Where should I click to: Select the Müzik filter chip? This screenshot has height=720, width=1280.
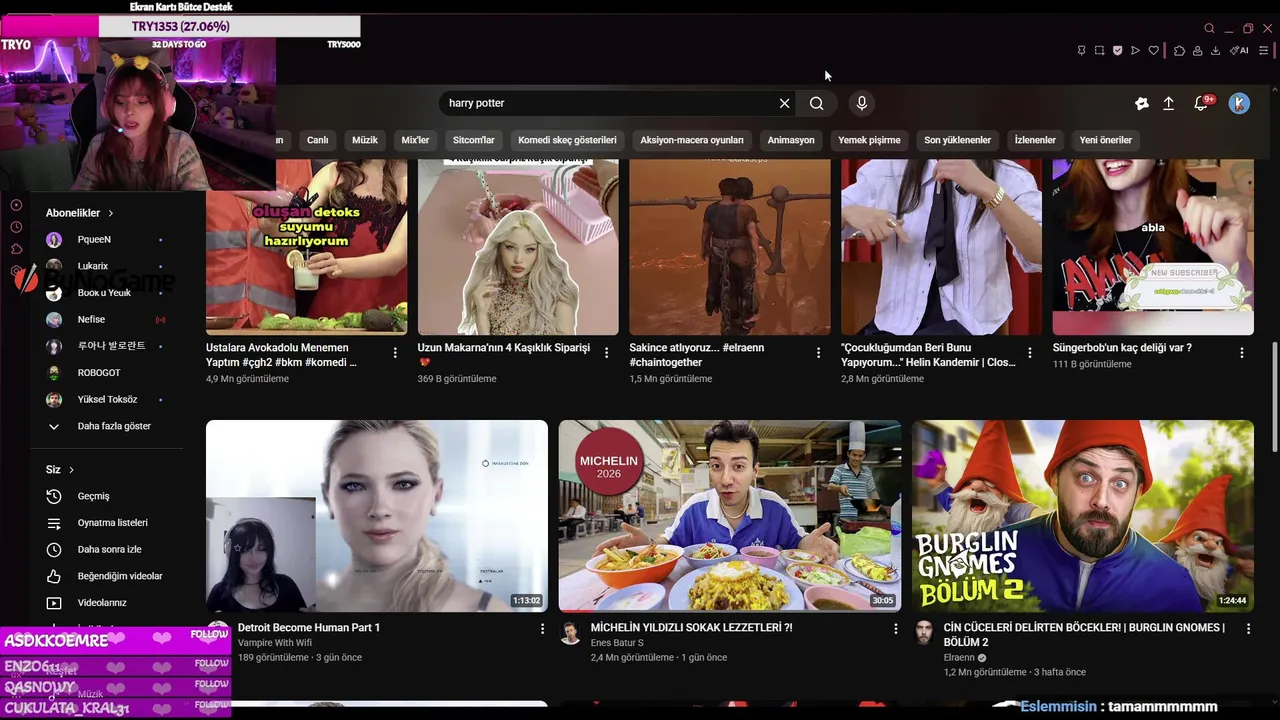click(x=365, y=140)
